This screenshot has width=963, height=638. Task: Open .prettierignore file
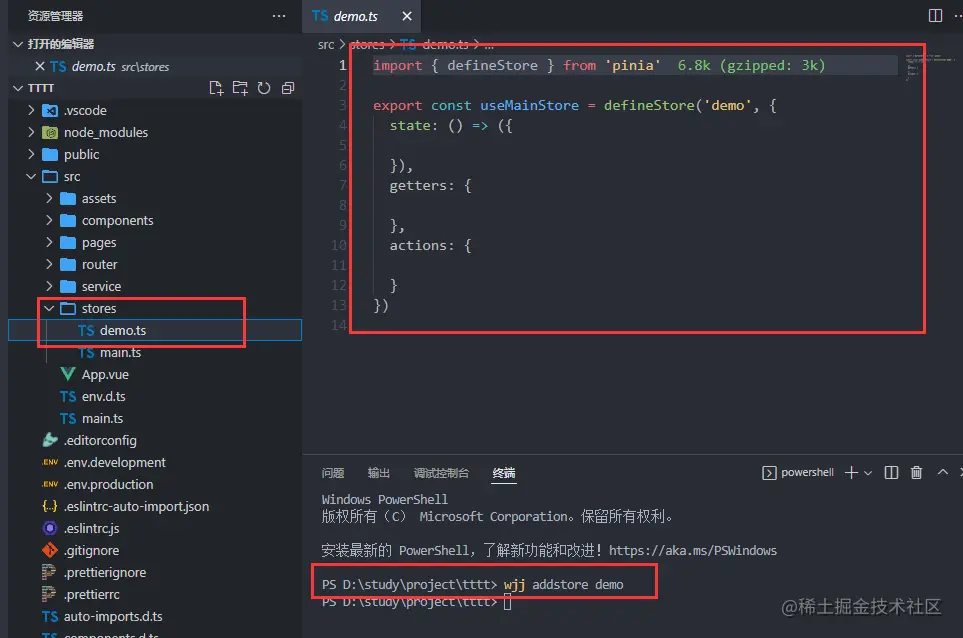(x=155, y=572)
